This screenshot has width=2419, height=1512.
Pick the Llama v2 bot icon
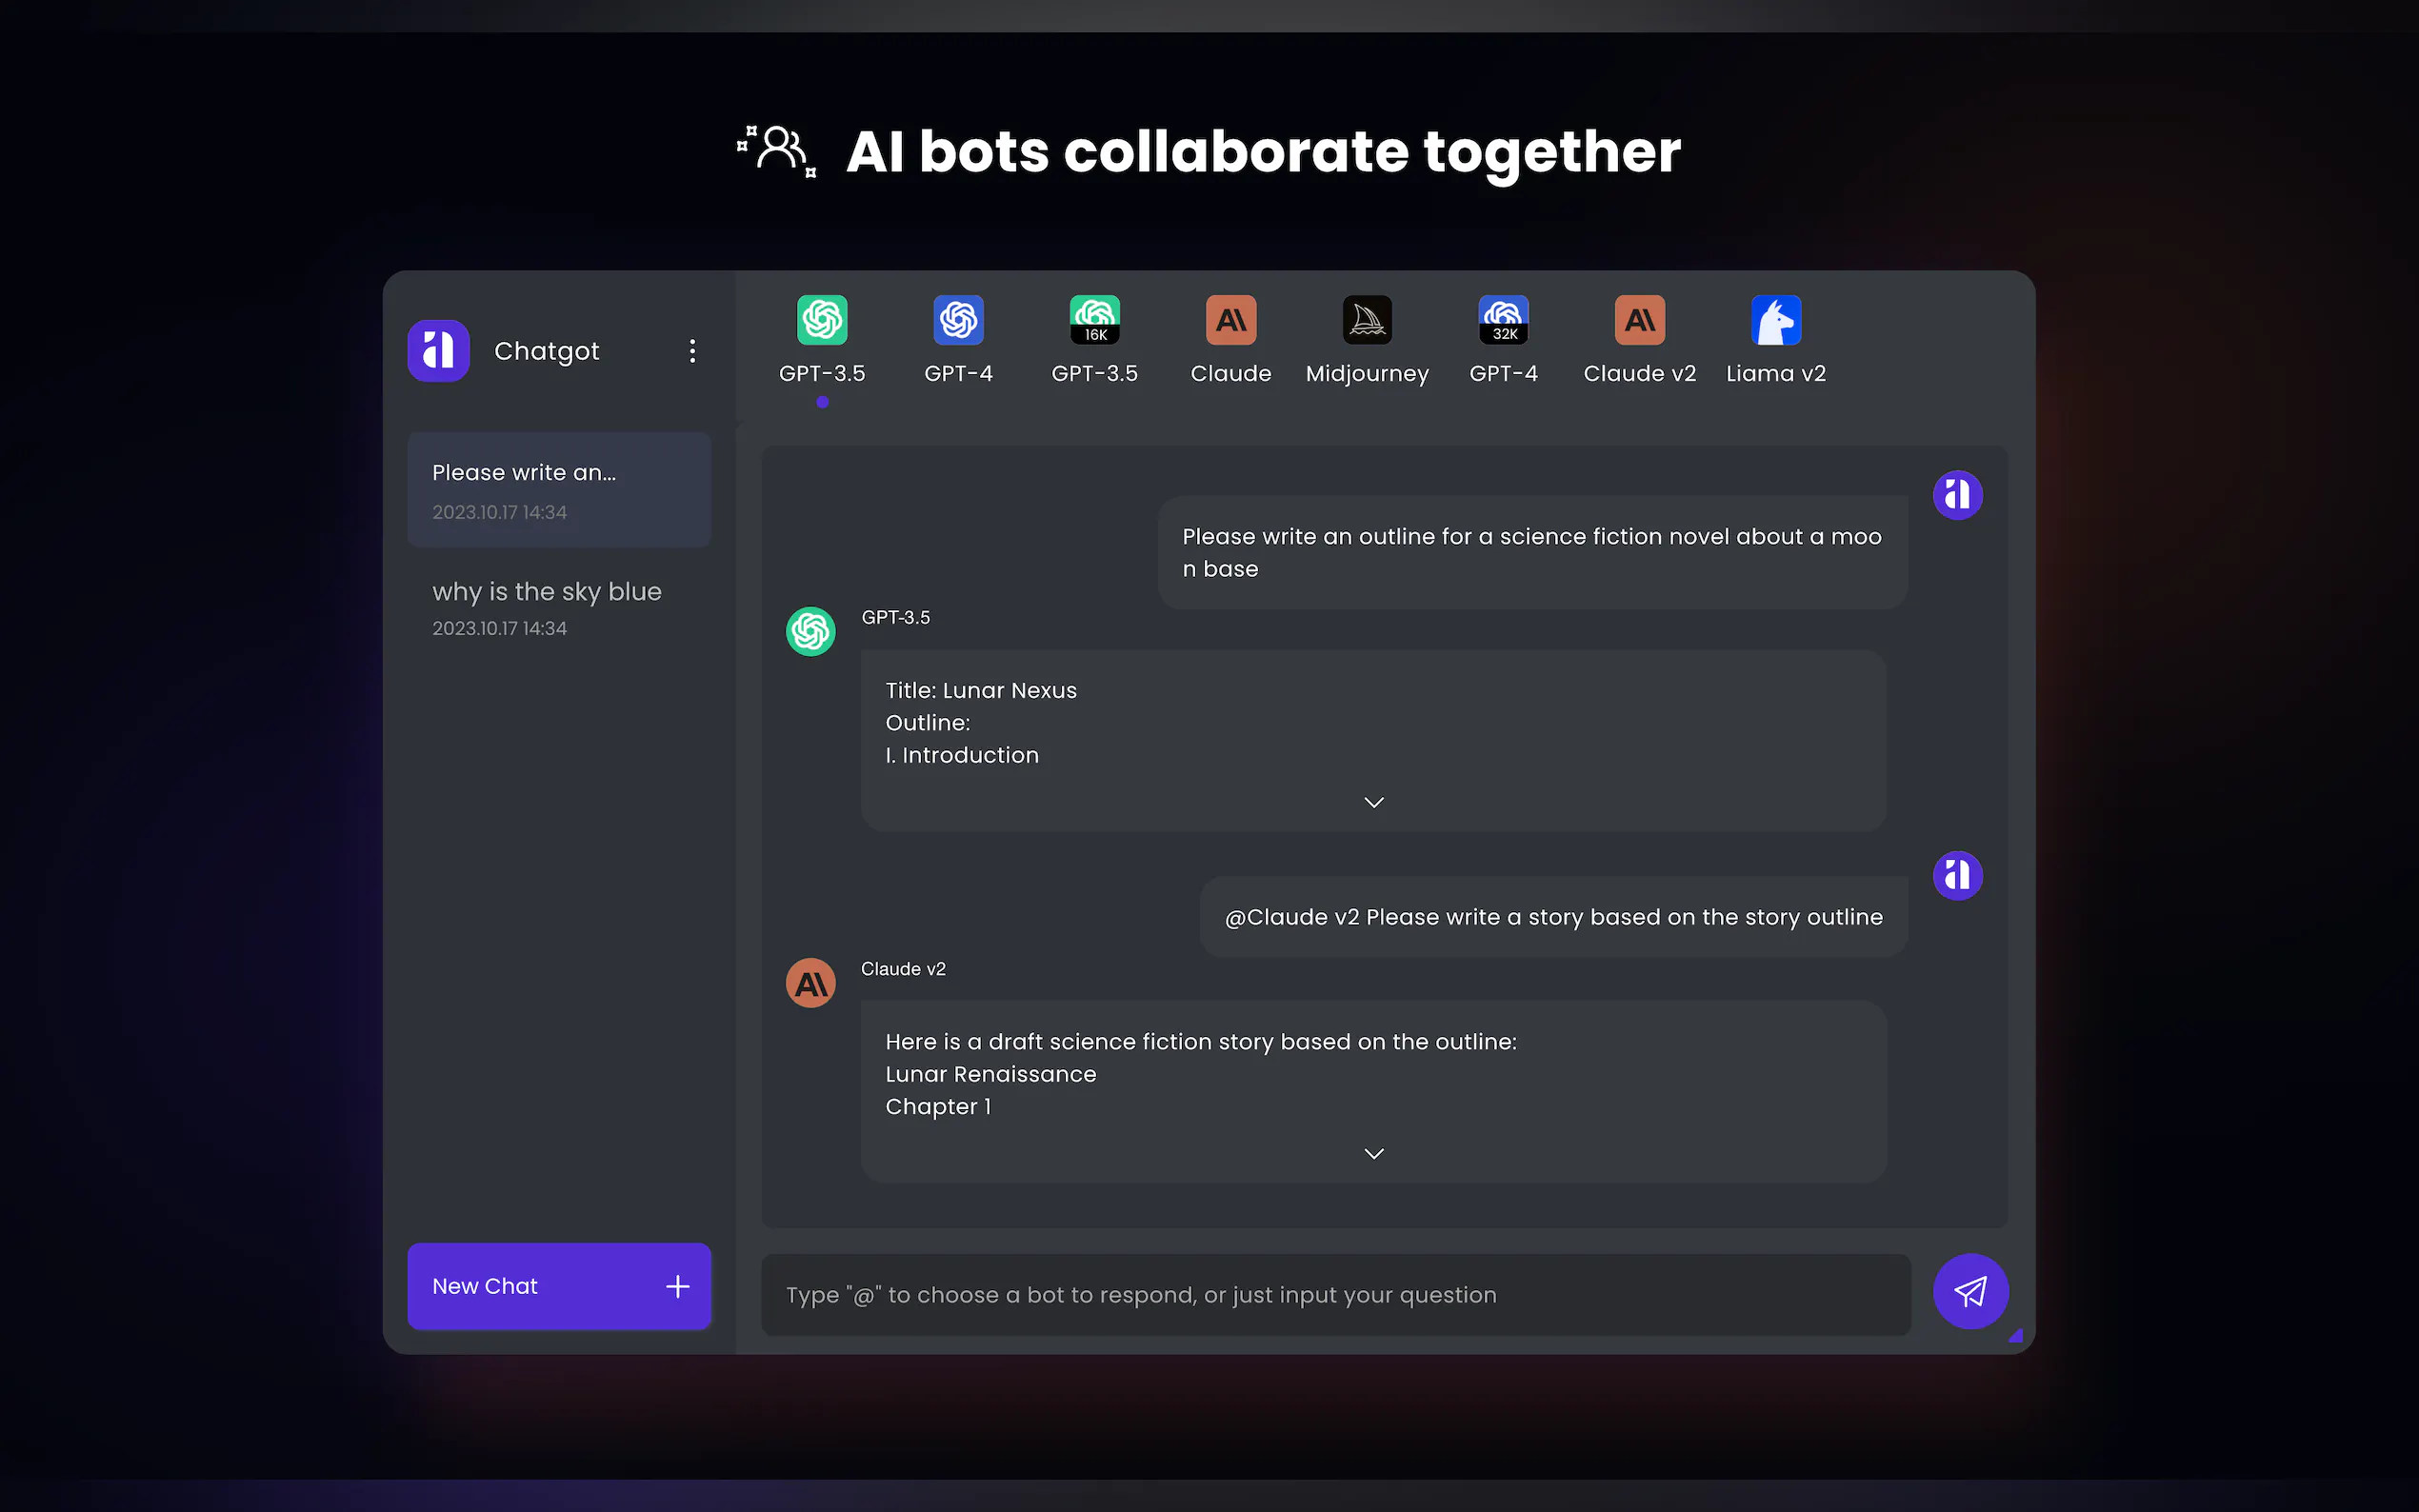1775,320
